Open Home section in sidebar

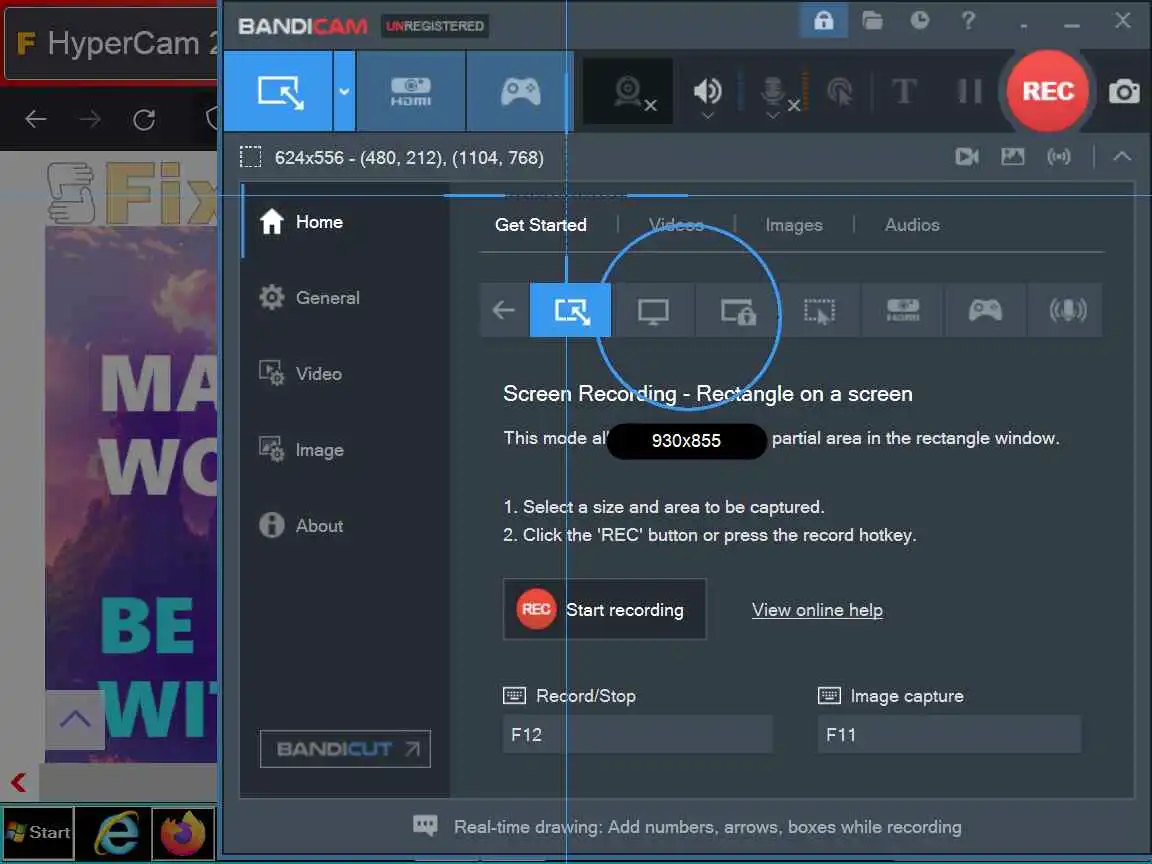tap(345, 222)
